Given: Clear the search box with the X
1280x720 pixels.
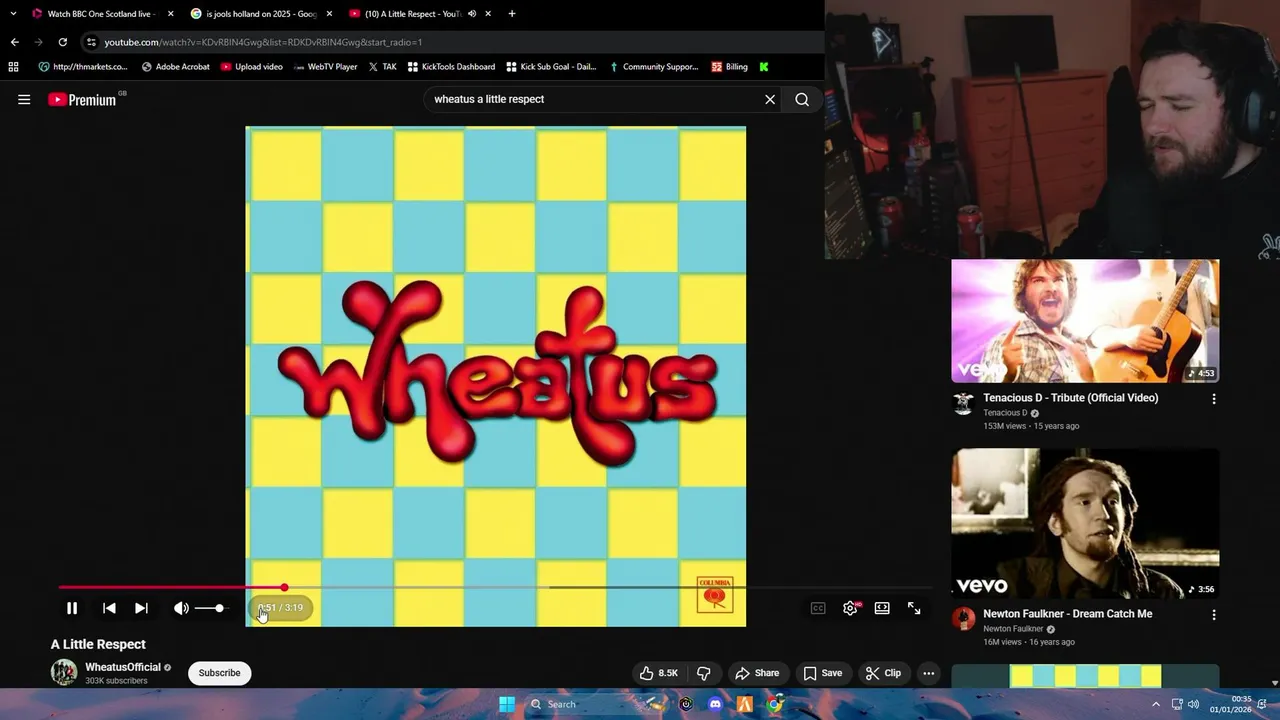Looking at the screenshot, I should click(770, 99).
